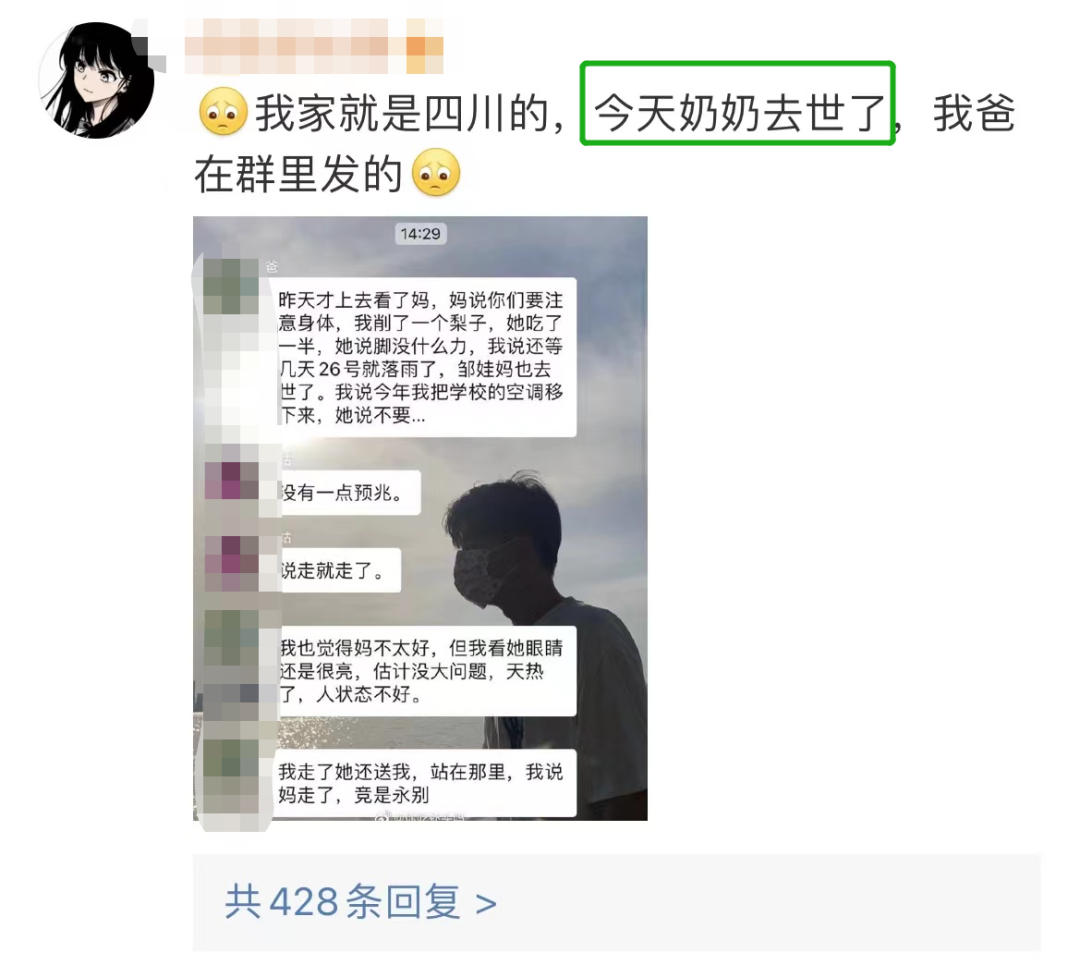
Task: Select the 说走就走了 message bubble
Action: pyautogui.click(x=340, y=570)
